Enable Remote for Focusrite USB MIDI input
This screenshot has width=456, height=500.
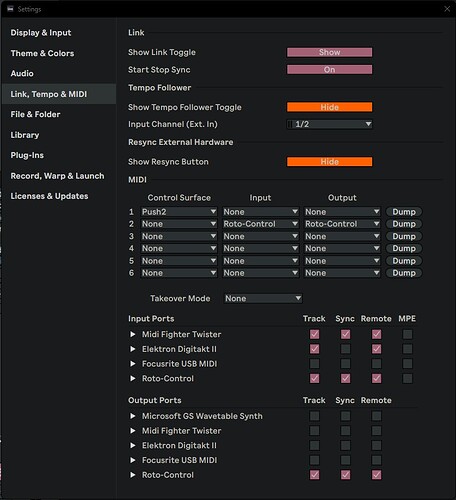click(x=376, y=363)
